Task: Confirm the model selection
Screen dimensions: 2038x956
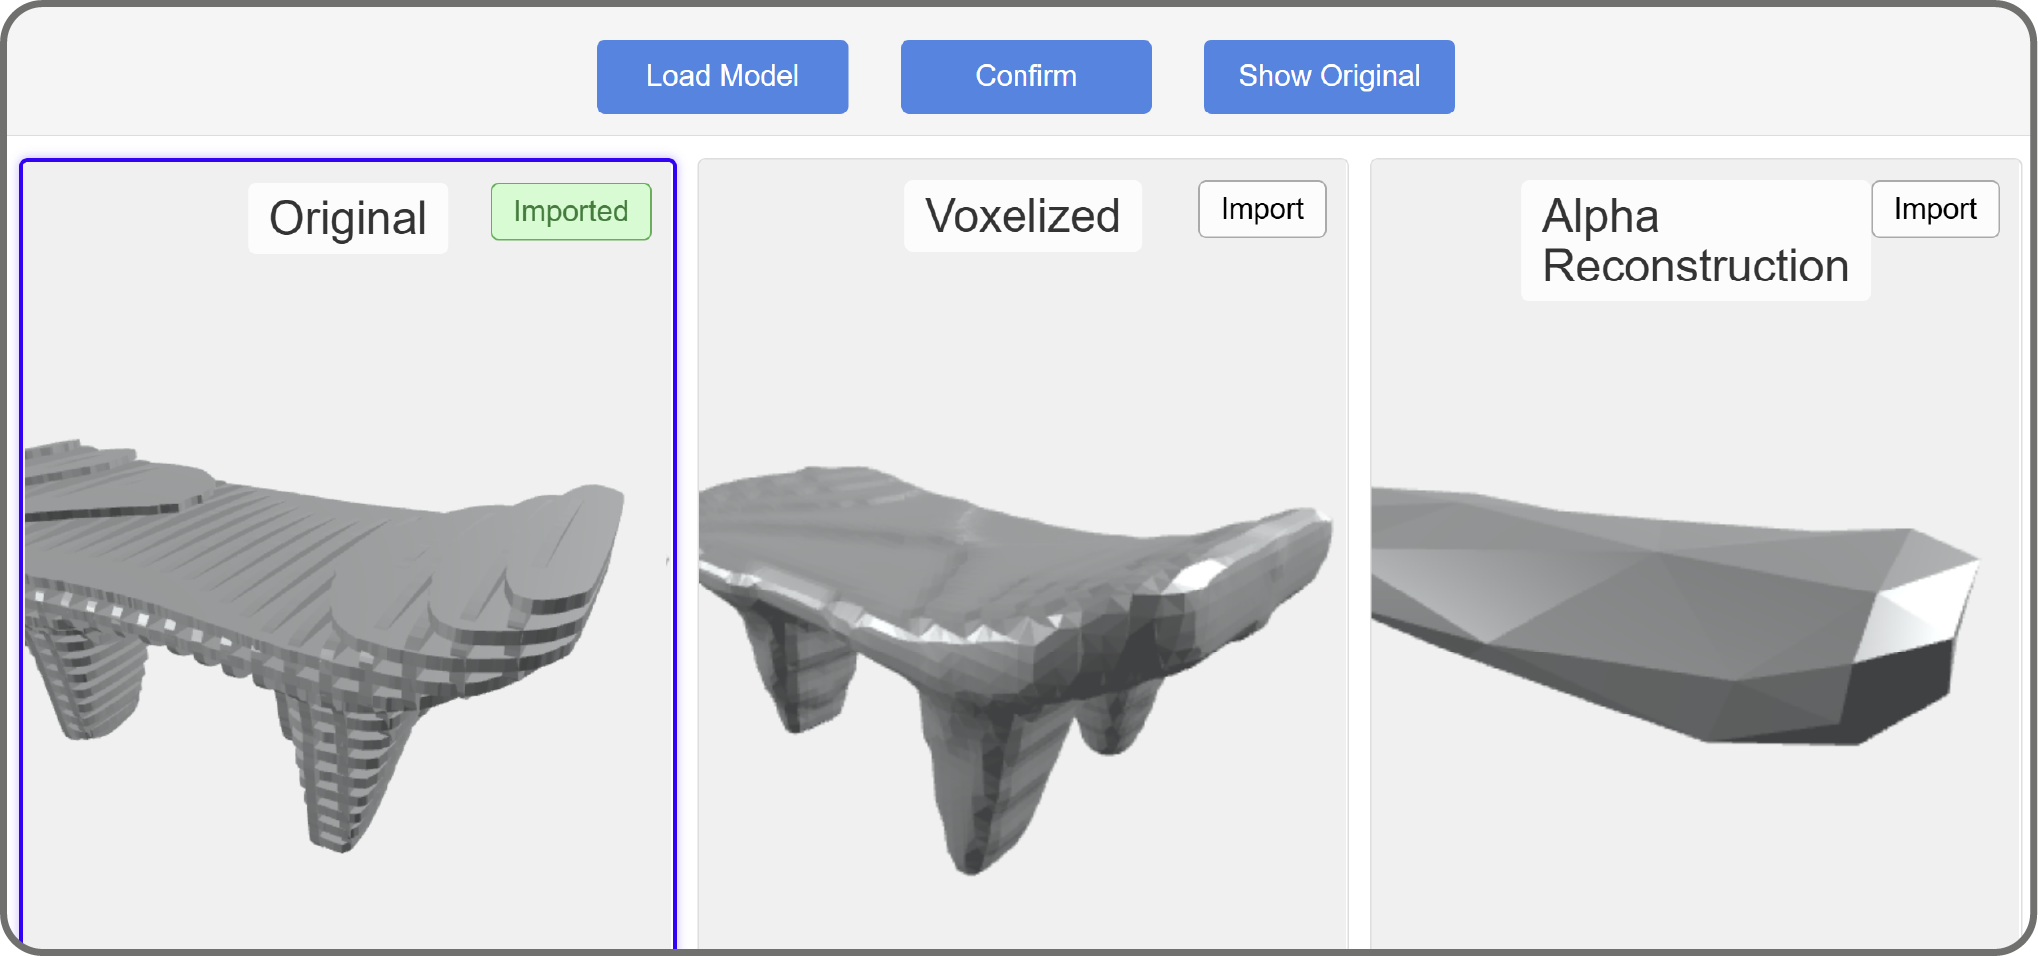Action: click(1026, 77)
